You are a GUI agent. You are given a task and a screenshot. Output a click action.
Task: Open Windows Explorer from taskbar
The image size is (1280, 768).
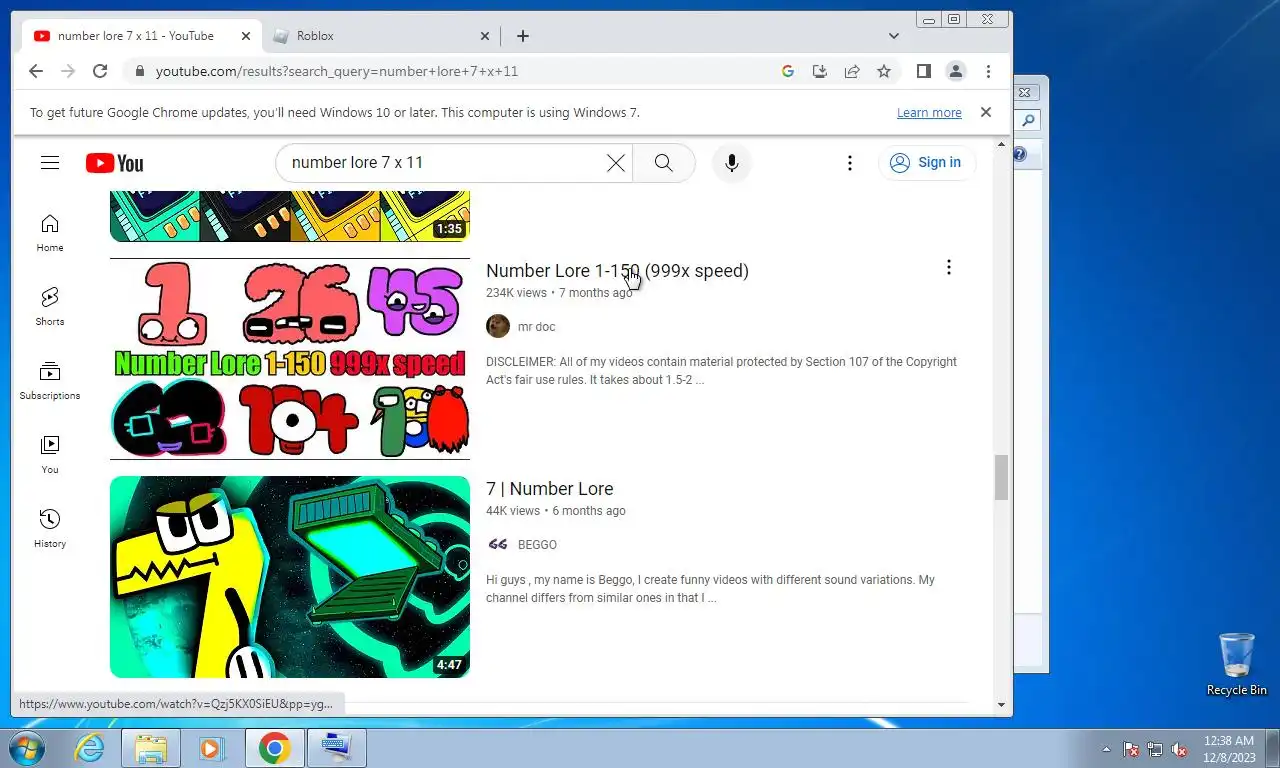pyautogui.click(x=151, y=748)
